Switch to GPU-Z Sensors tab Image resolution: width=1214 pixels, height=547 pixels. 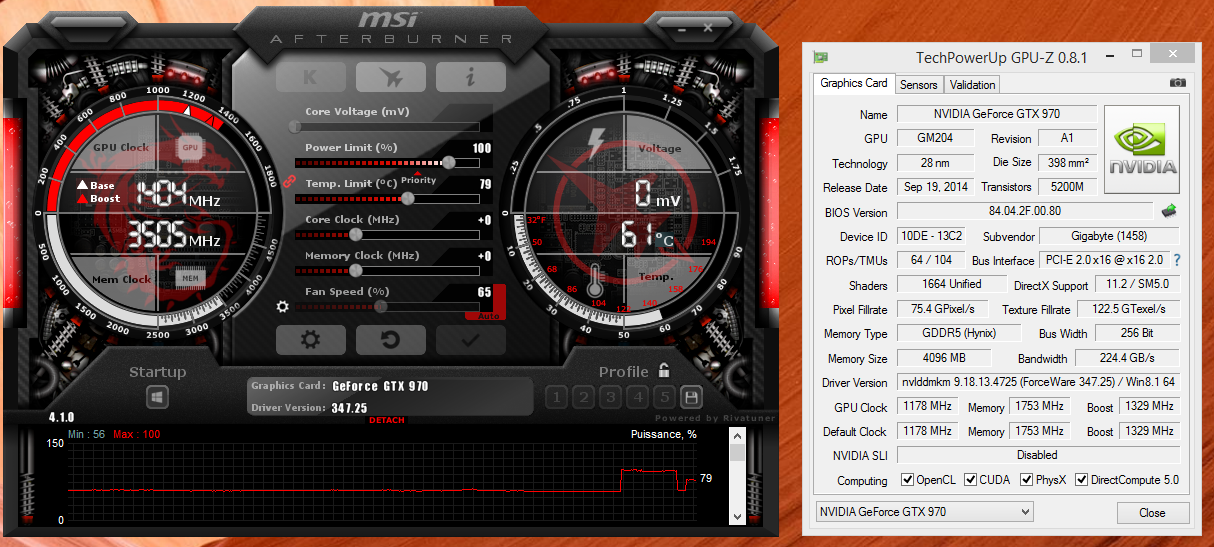pos(918,85)
